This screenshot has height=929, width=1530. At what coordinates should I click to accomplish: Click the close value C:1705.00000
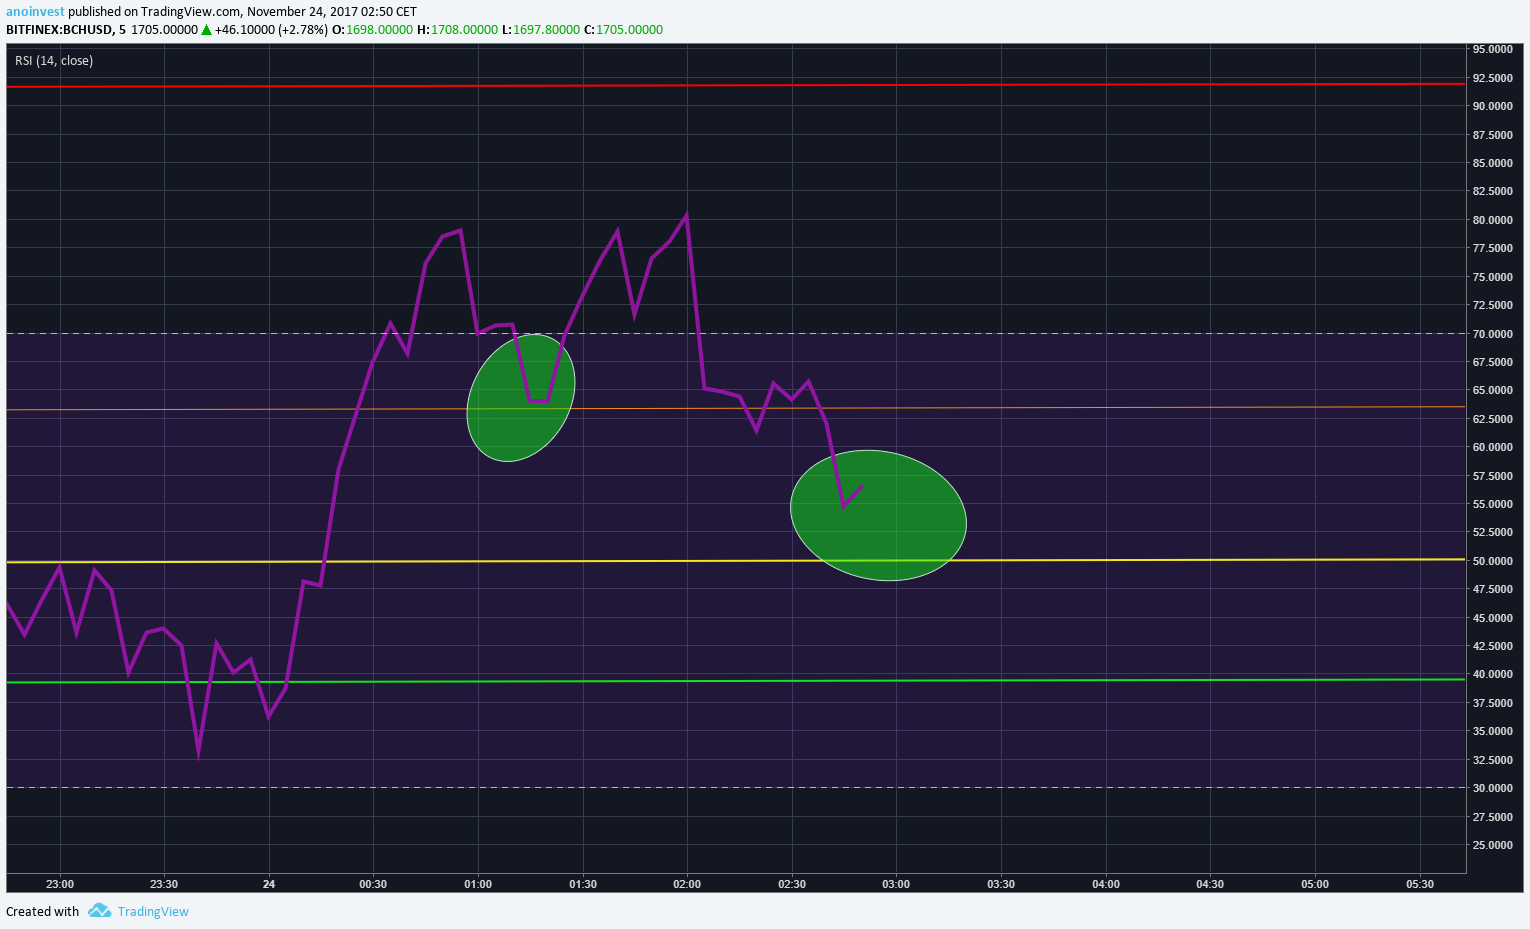[x=623, y=30]
